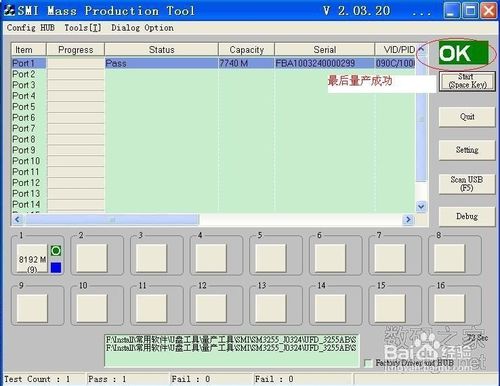Click the Scan USB (F5) button
Image resolution: width=500 pixels, height=386 pixels.
tap(467, 184)
